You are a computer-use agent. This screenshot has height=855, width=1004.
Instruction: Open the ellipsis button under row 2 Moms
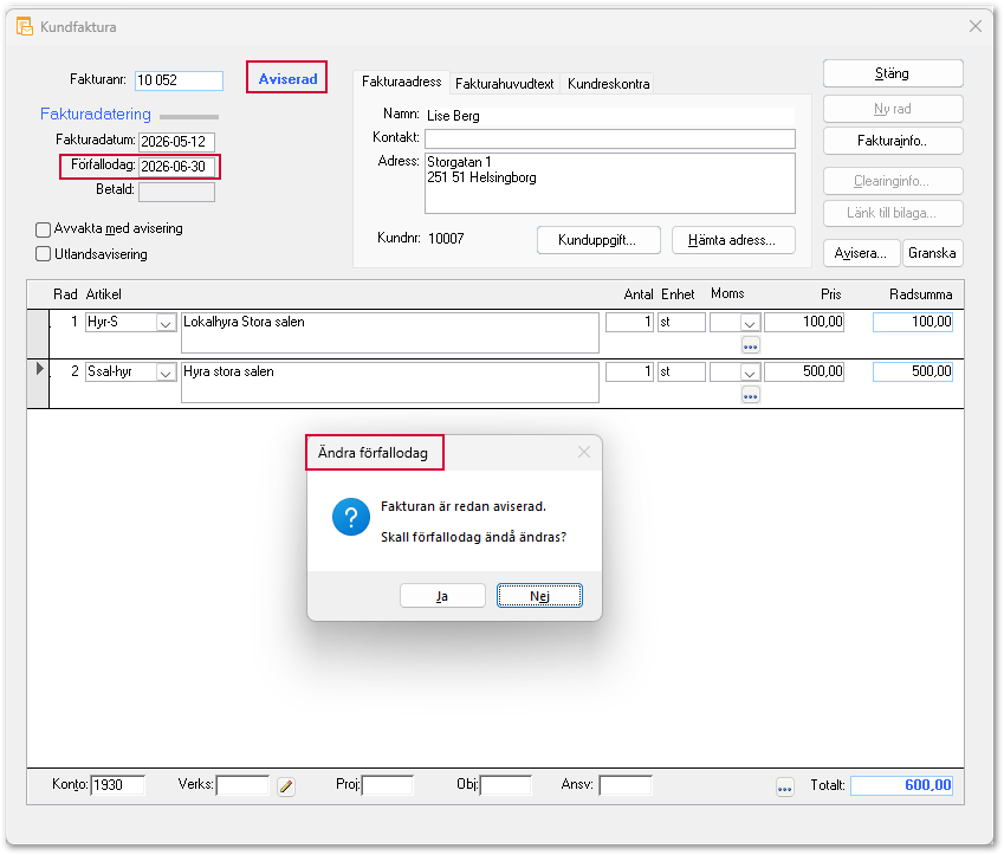750,396
